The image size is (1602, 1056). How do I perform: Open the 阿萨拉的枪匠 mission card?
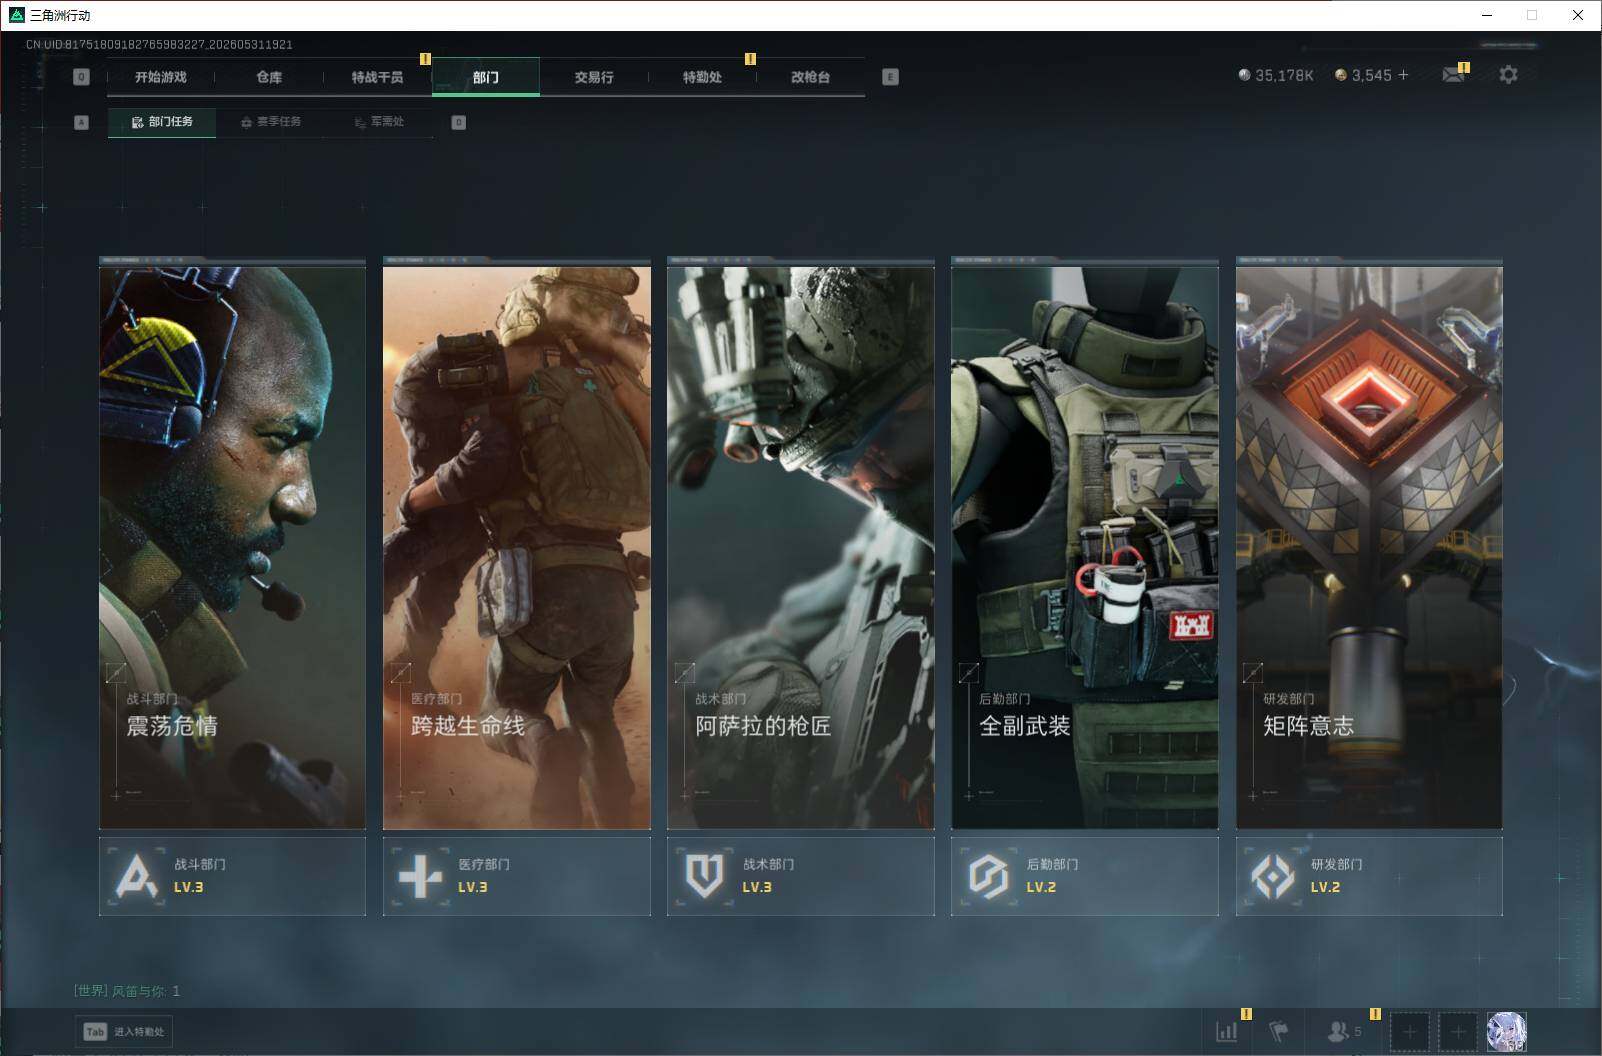801,543
